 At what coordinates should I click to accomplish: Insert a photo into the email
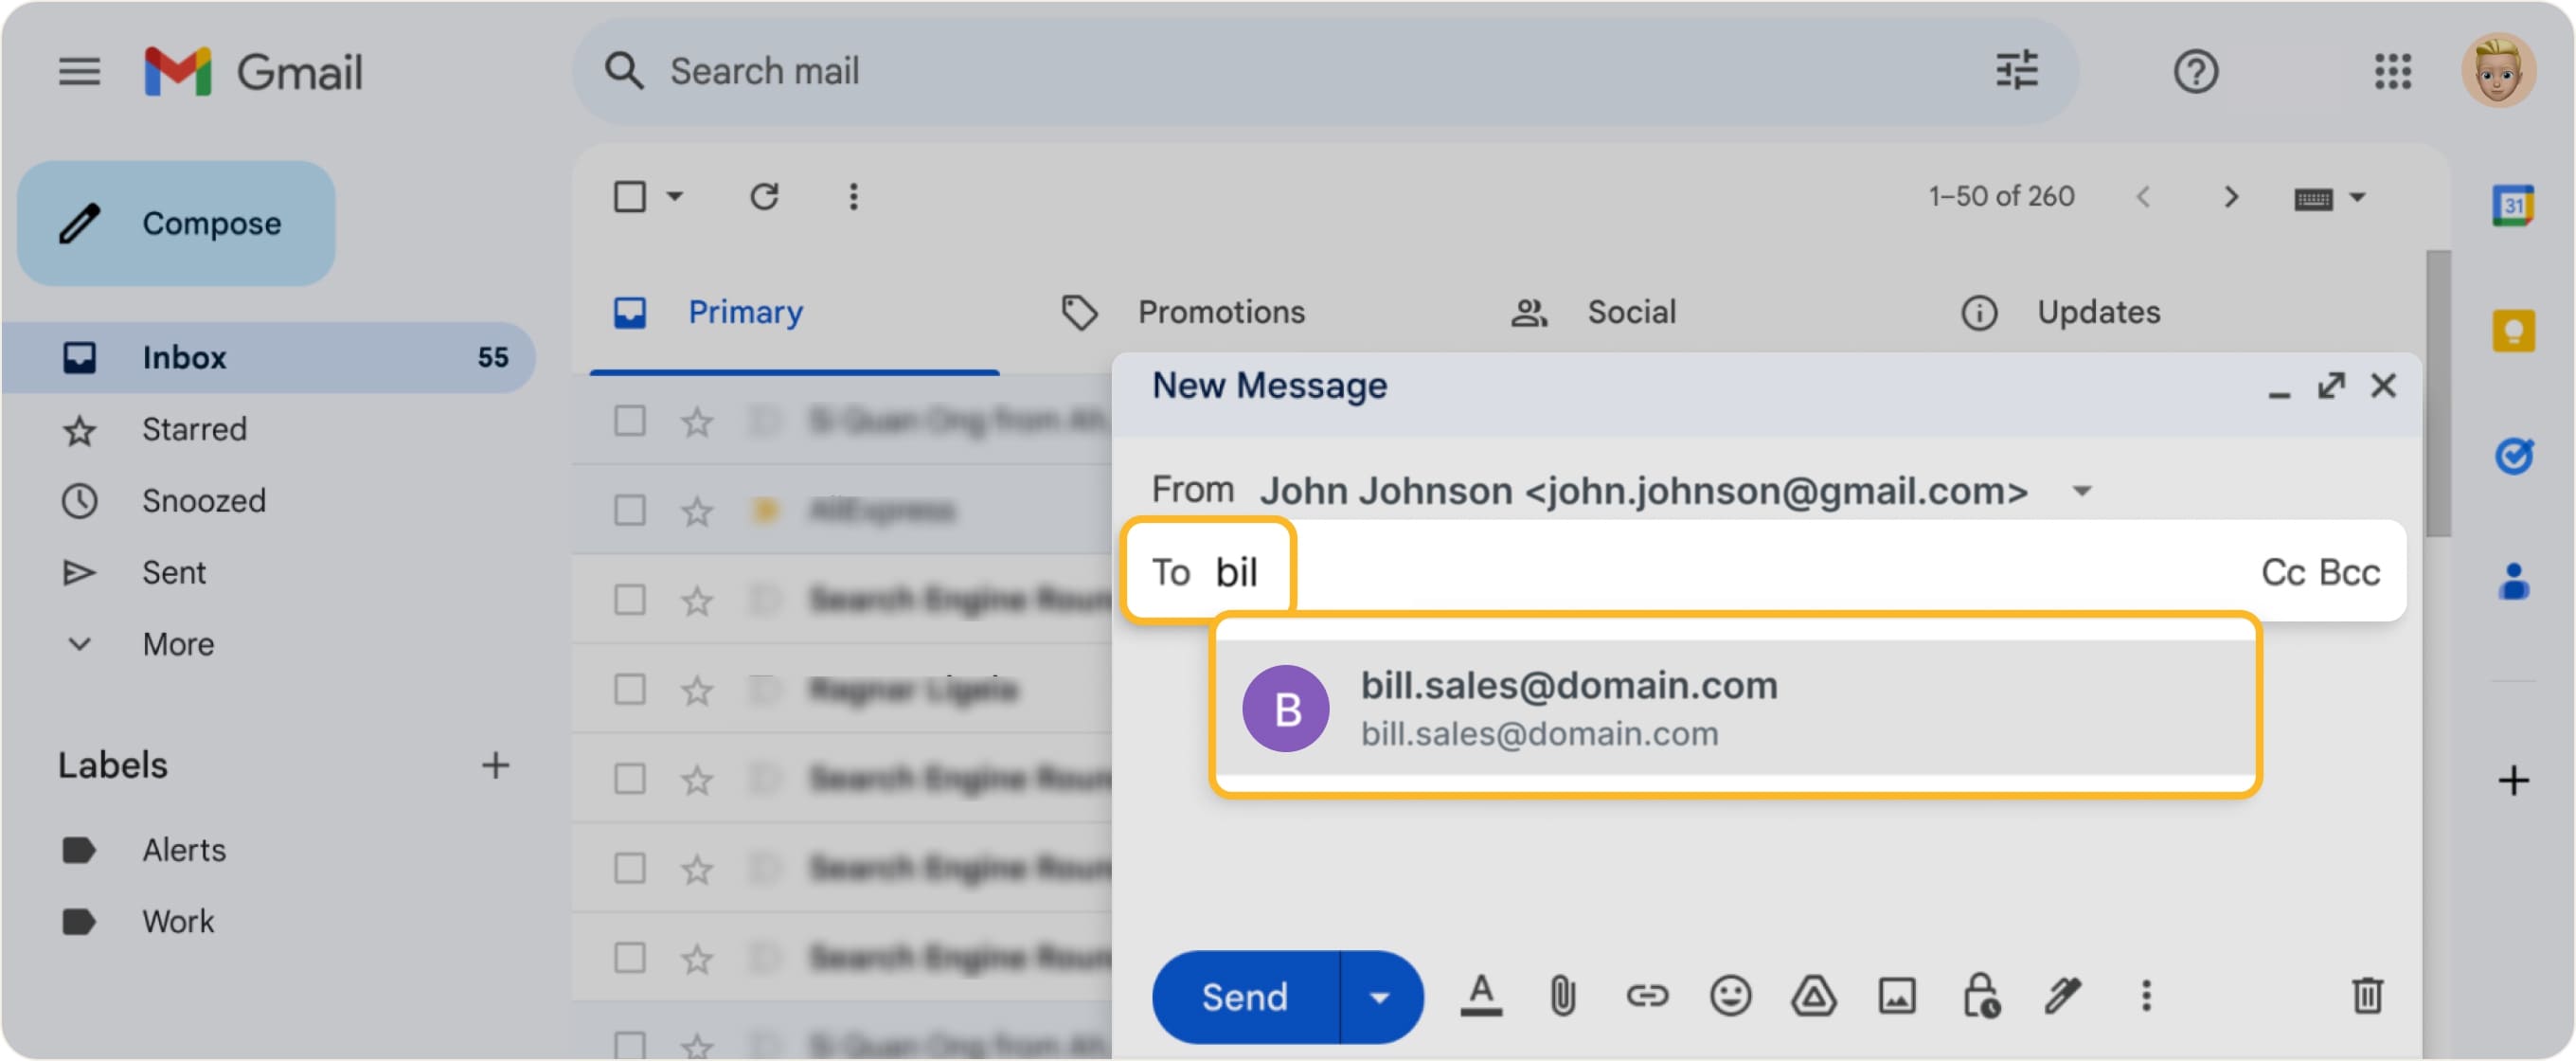1897,996
